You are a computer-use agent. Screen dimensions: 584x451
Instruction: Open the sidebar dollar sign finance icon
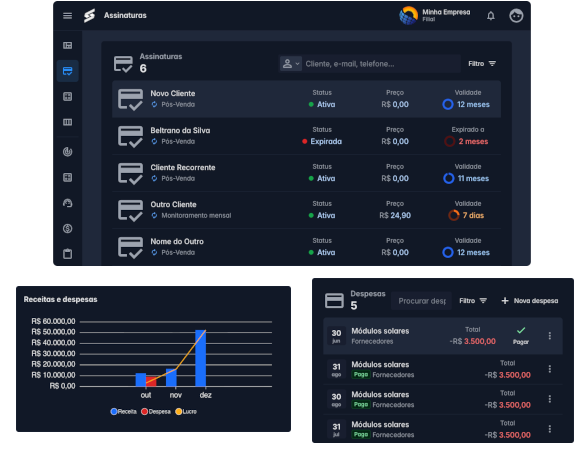click(x=67, y=228)
